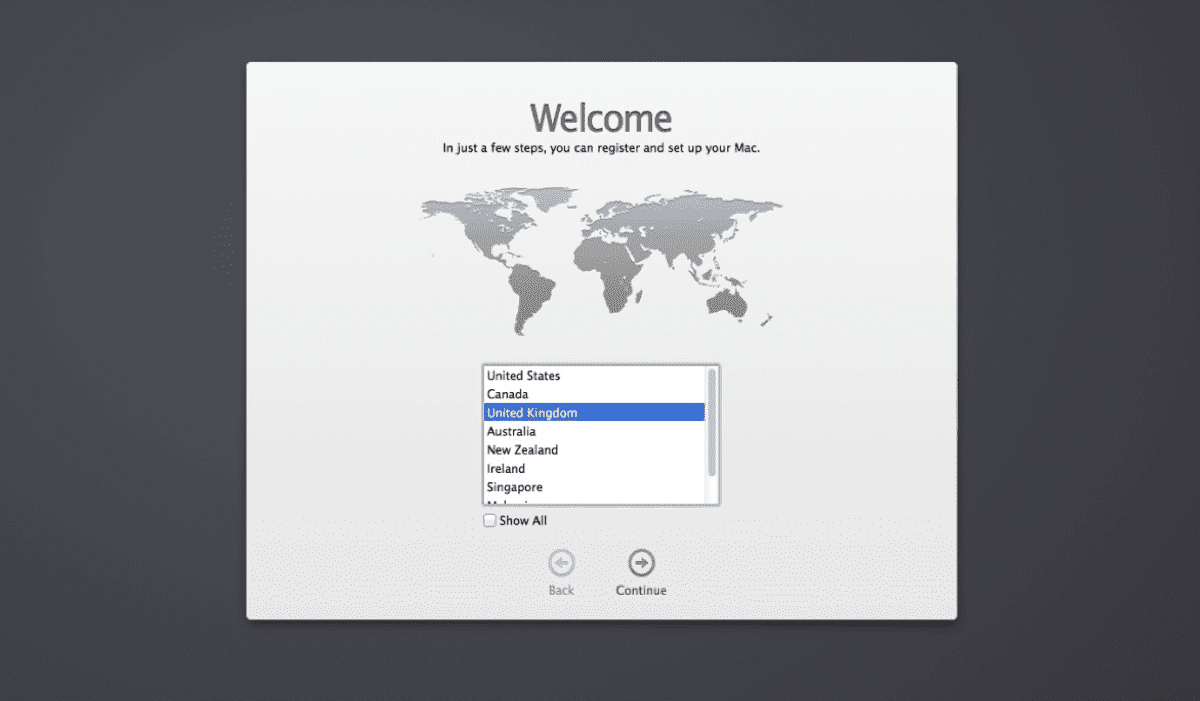This screenshot has width=1200, height=701.
Task: Click the Back text label
Action: 561,590
